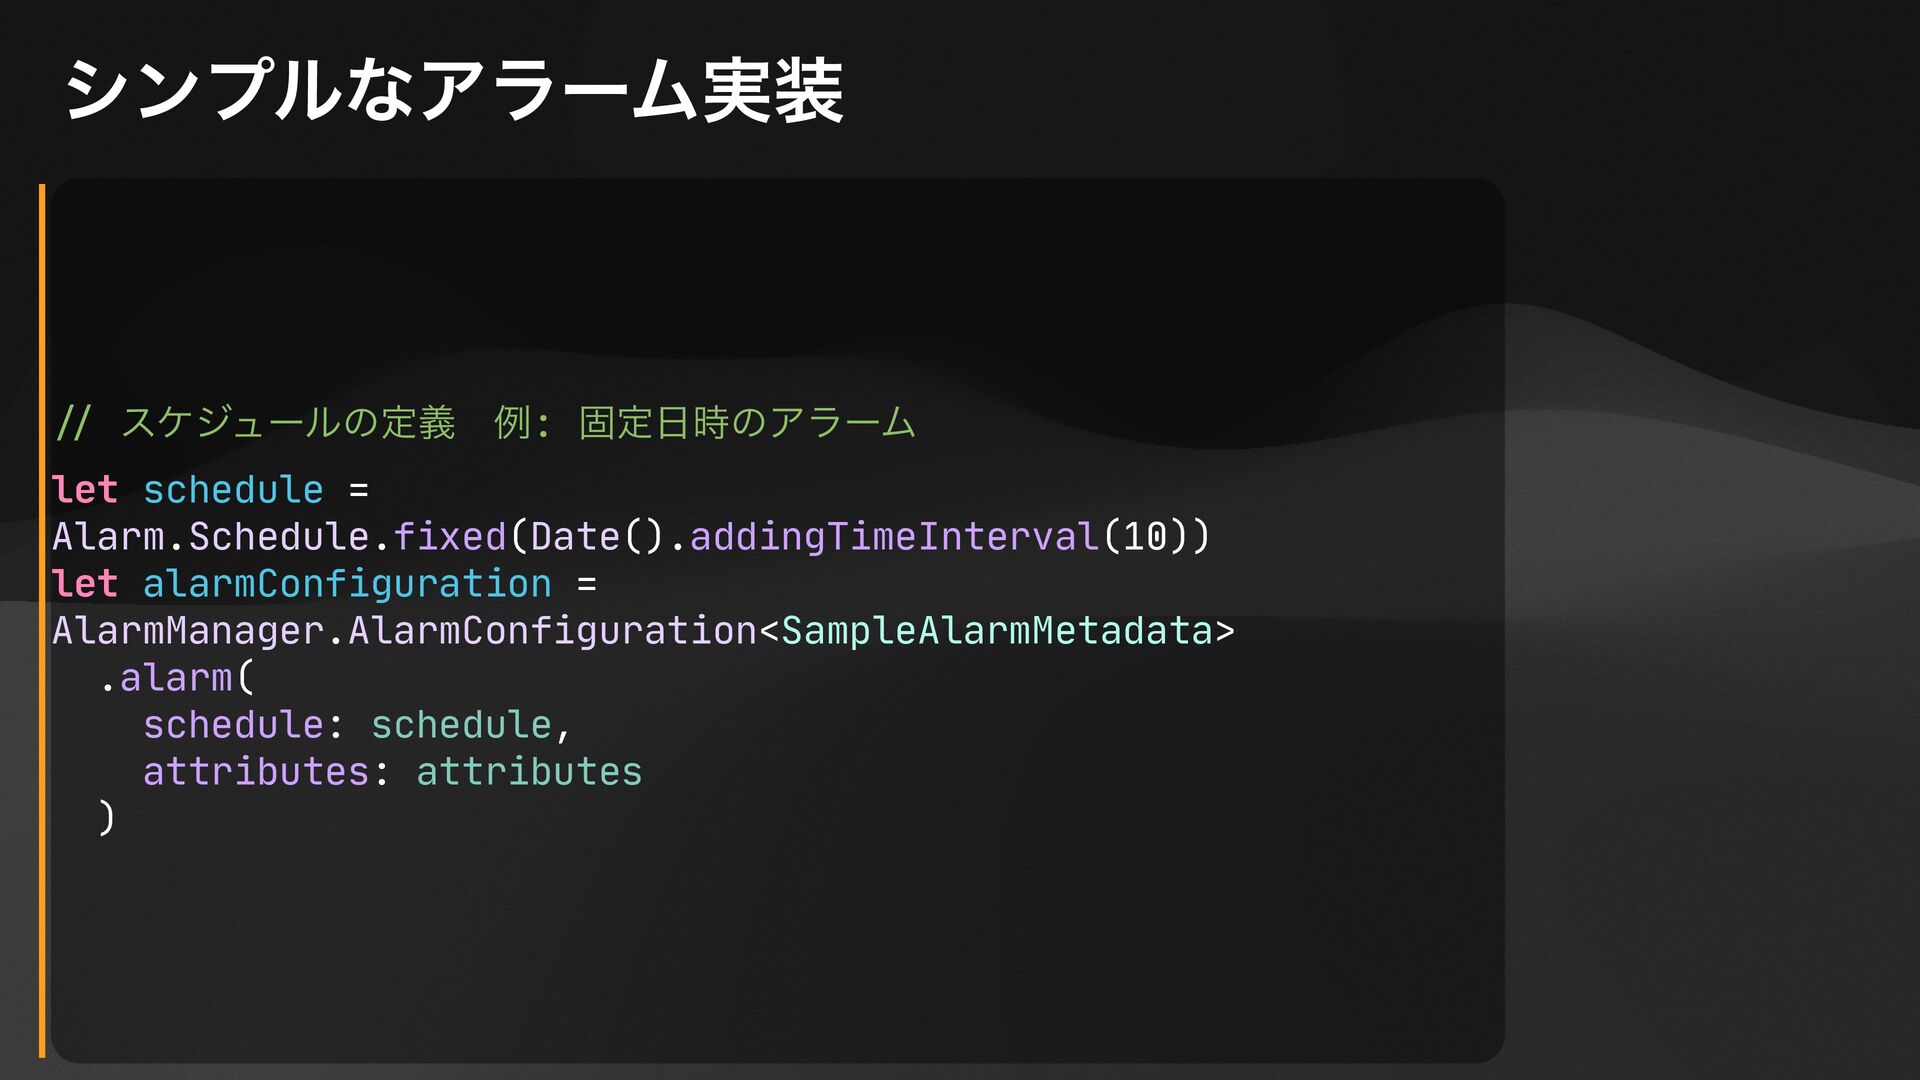Image resolution: width=1920 pixels, height=1080 pixels.
Task: Click 'Date()' in the schedule line
Action: (597, 537)
